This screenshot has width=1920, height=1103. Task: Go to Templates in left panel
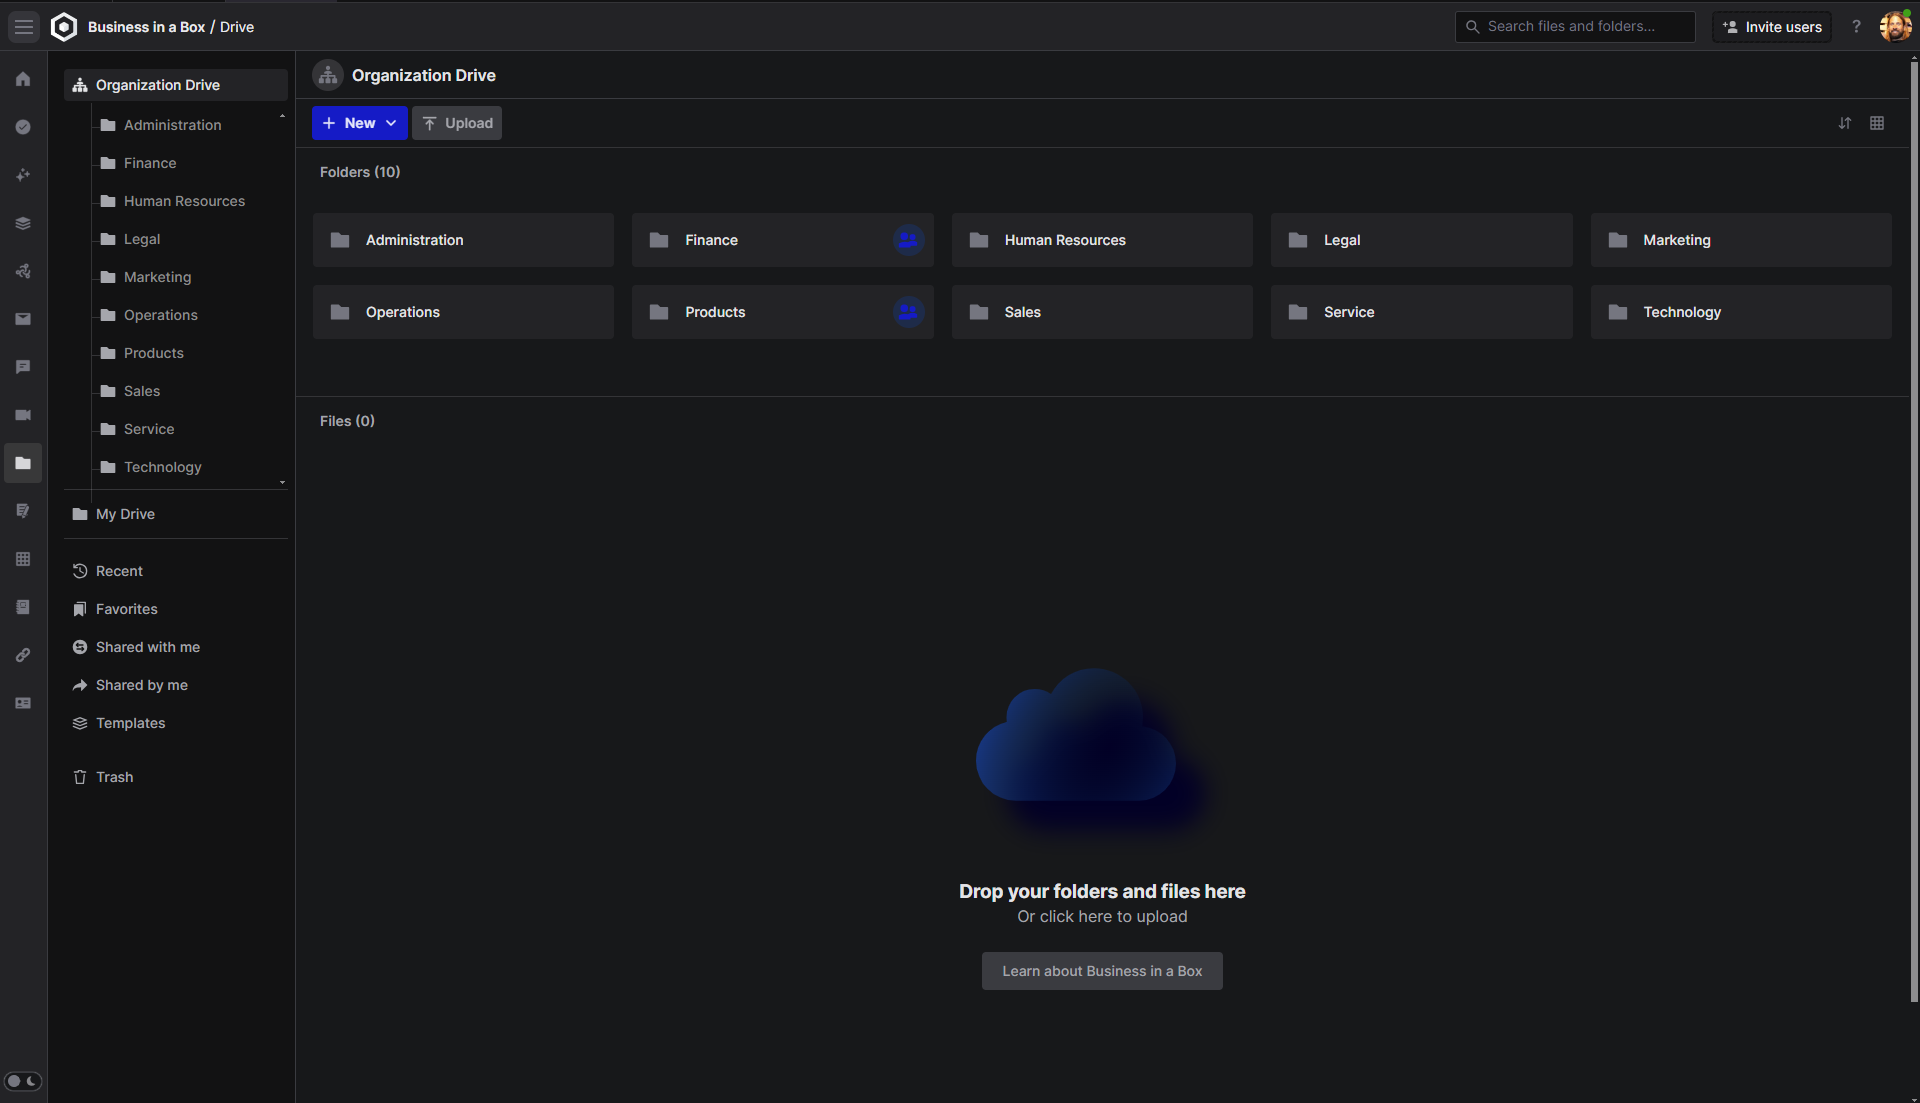tap(130, 723)
